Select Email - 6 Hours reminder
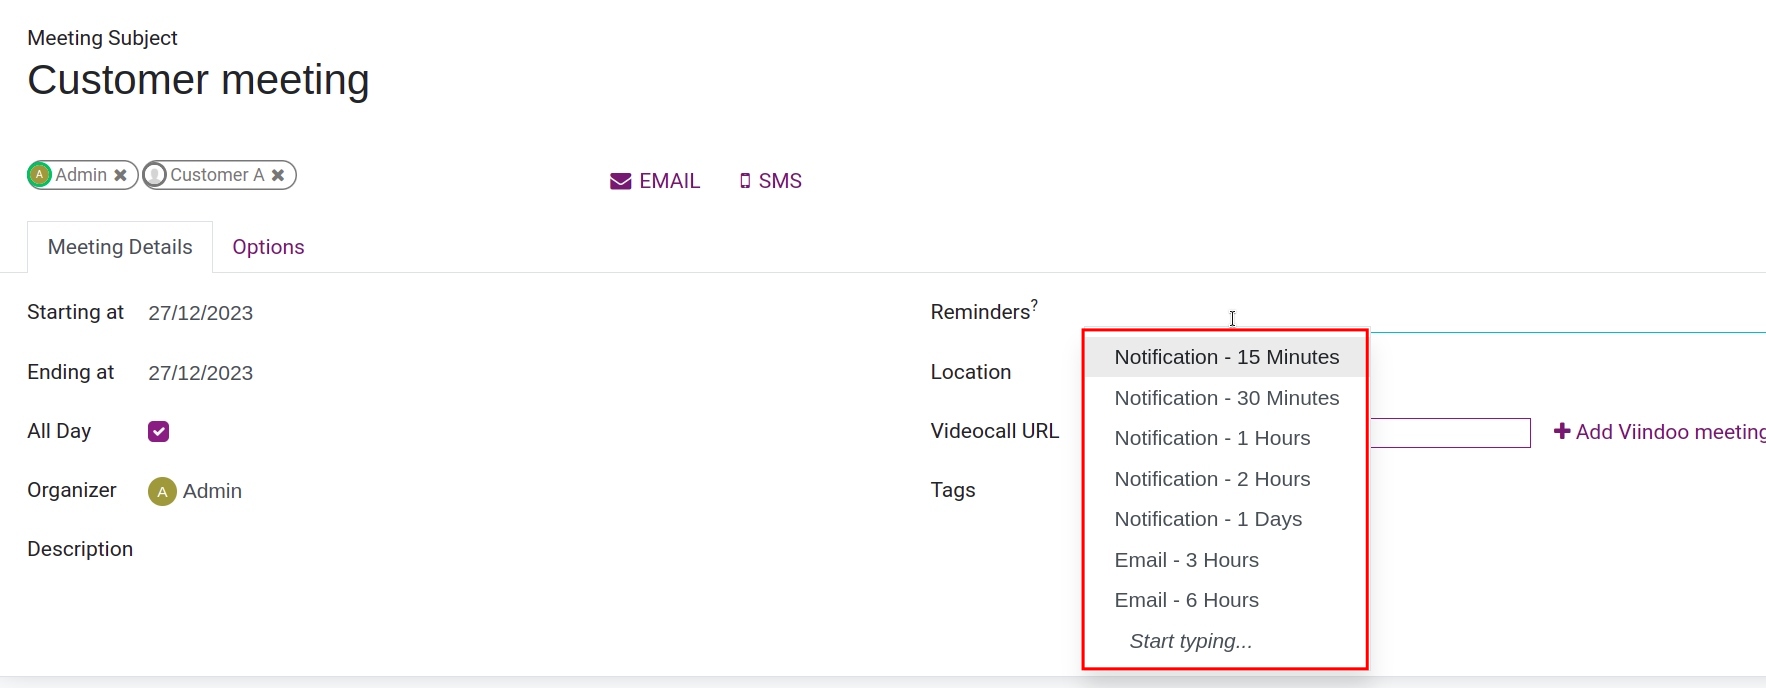Viewport: 1766px width, 688px height. [x=1226, y=600]
